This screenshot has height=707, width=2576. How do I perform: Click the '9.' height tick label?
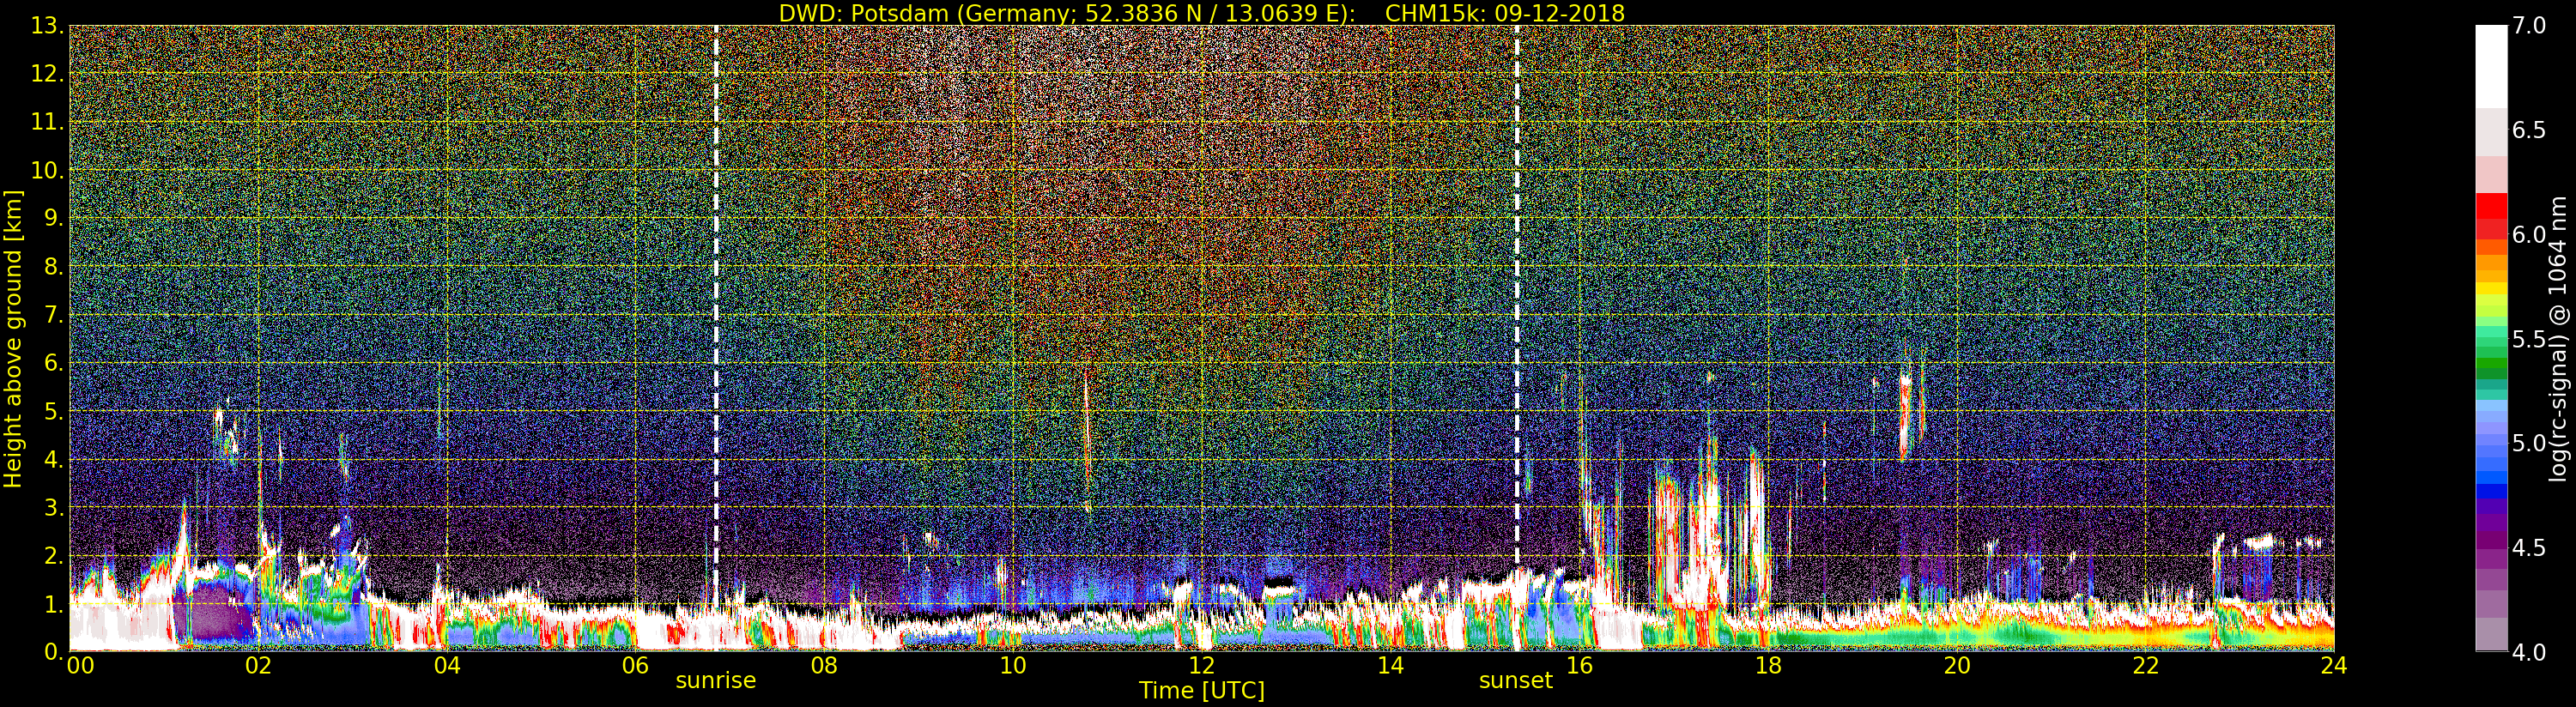[53, 218]
